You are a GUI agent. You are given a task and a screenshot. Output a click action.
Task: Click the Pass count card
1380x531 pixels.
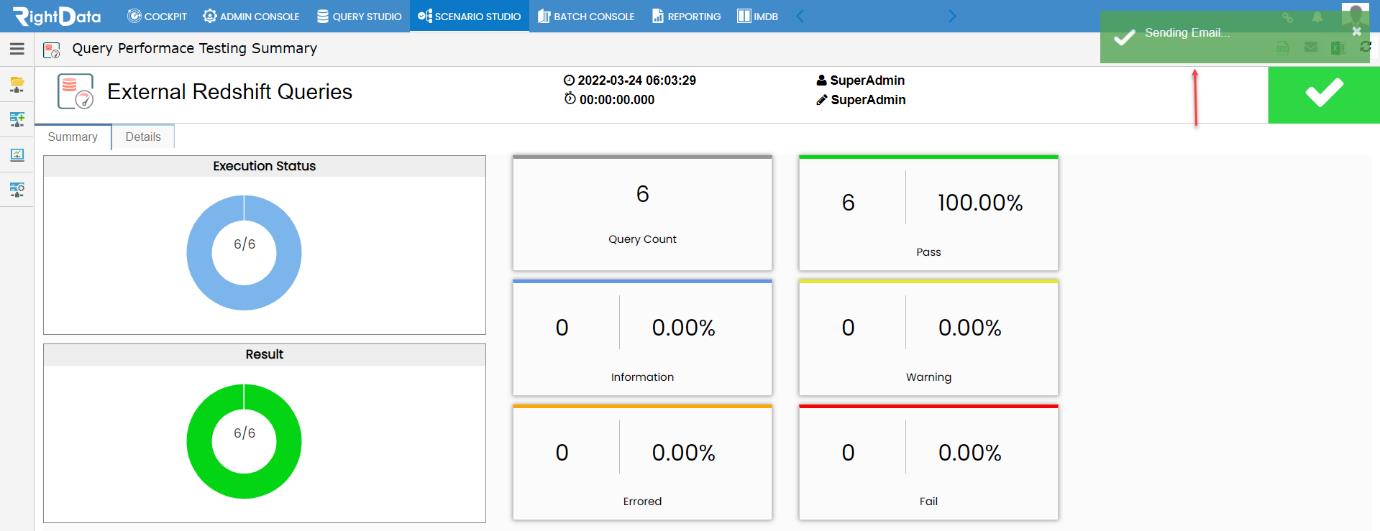point(928,213)
